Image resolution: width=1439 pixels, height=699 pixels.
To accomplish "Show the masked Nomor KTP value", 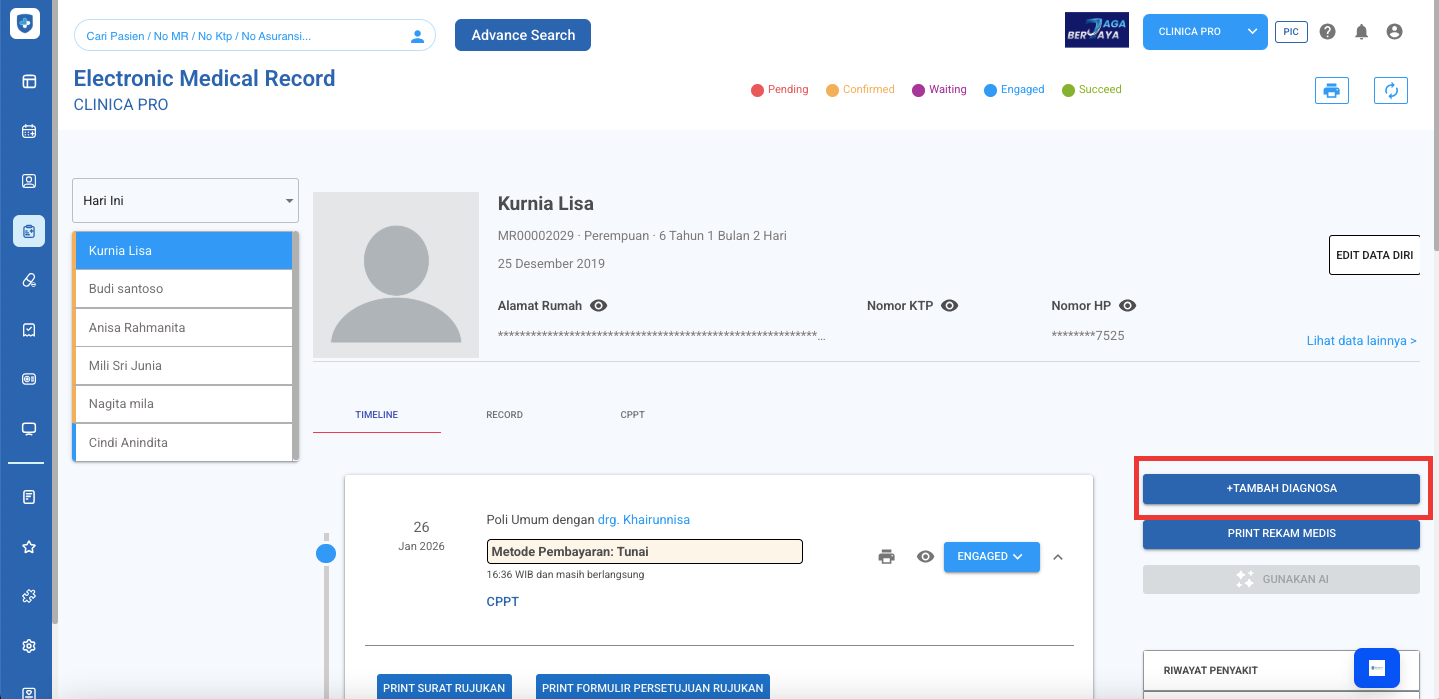I will point(950,306).
